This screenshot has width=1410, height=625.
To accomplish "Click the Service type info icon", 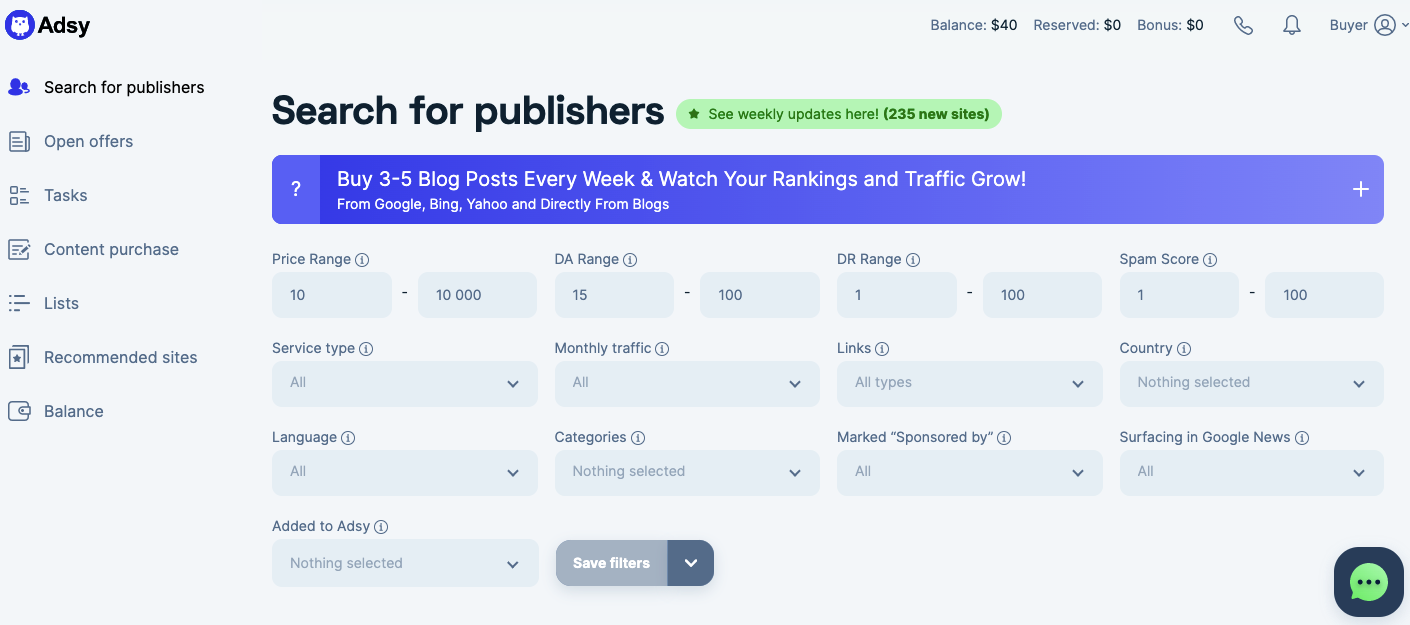I will click(x=366, y=349).
